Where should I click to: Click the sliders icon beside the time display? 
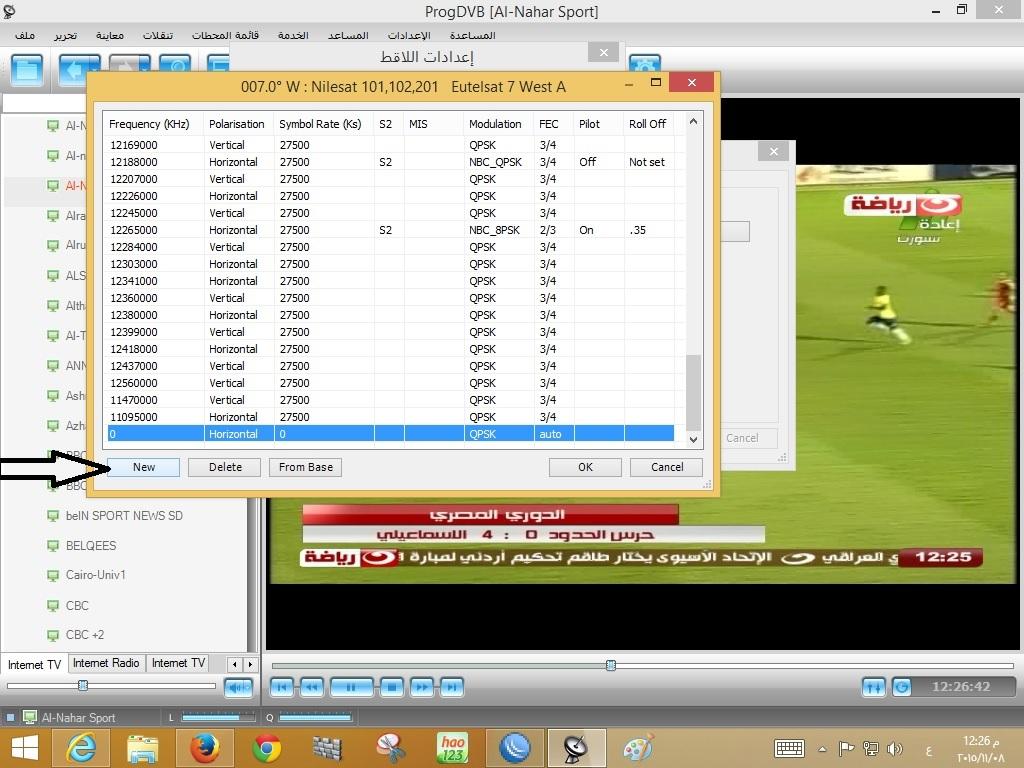[x=874, y=687]
